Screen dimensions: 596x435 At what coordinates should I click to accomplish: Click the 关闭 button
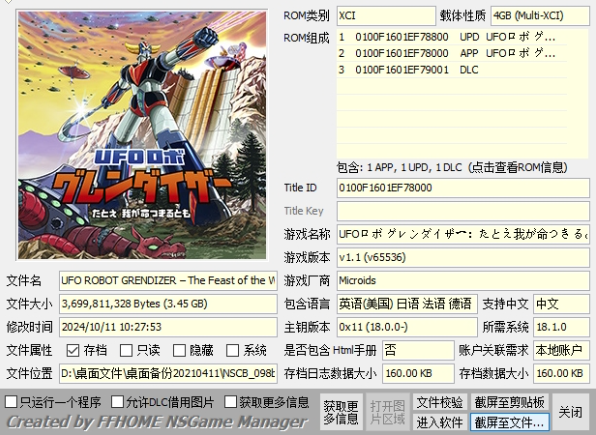pos(571,412)
